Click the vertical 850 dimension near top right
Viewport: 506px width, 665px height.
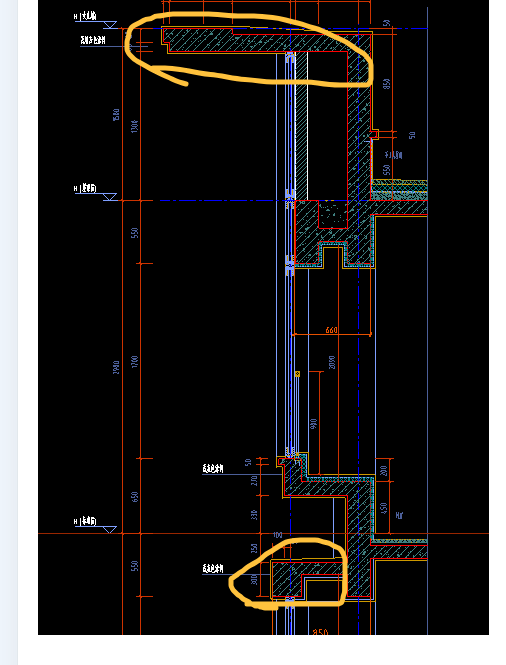(x=387, y=84)
